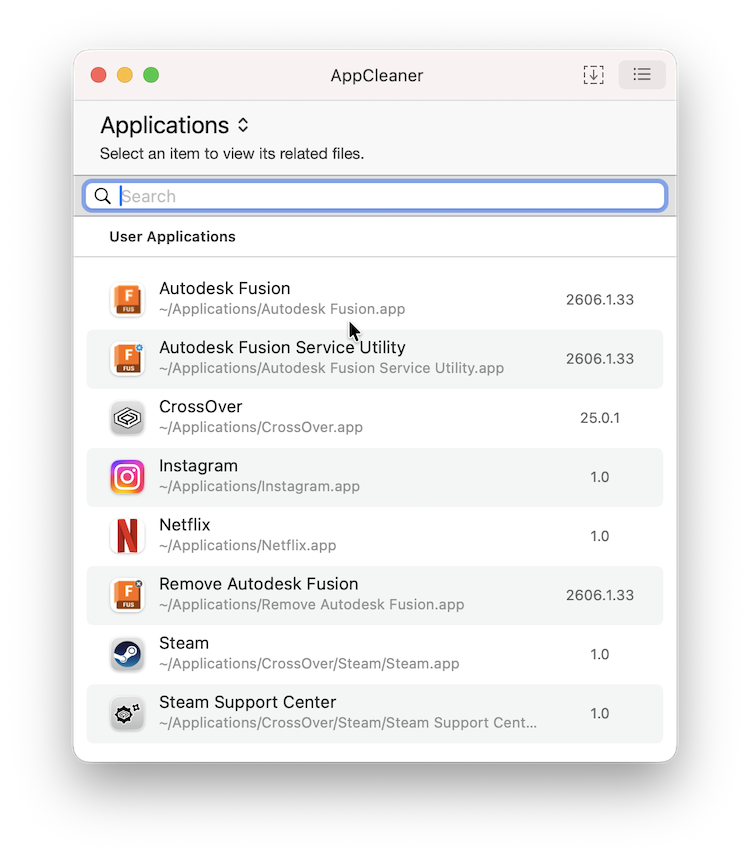Click the Autodesk Fusion app icon
This screenshot has width=750, height=859.
pyautogui.click(x=127, y=300)
